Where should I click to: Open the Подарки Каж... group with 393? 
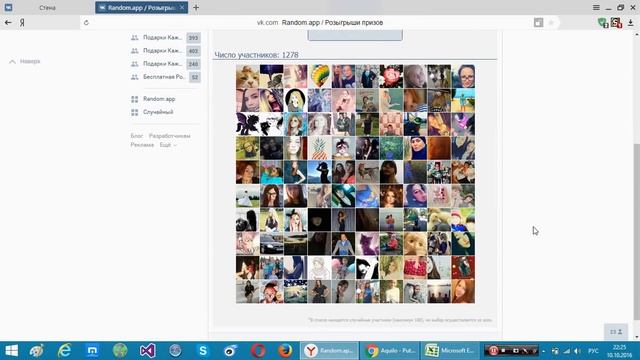tap(165, 38)
